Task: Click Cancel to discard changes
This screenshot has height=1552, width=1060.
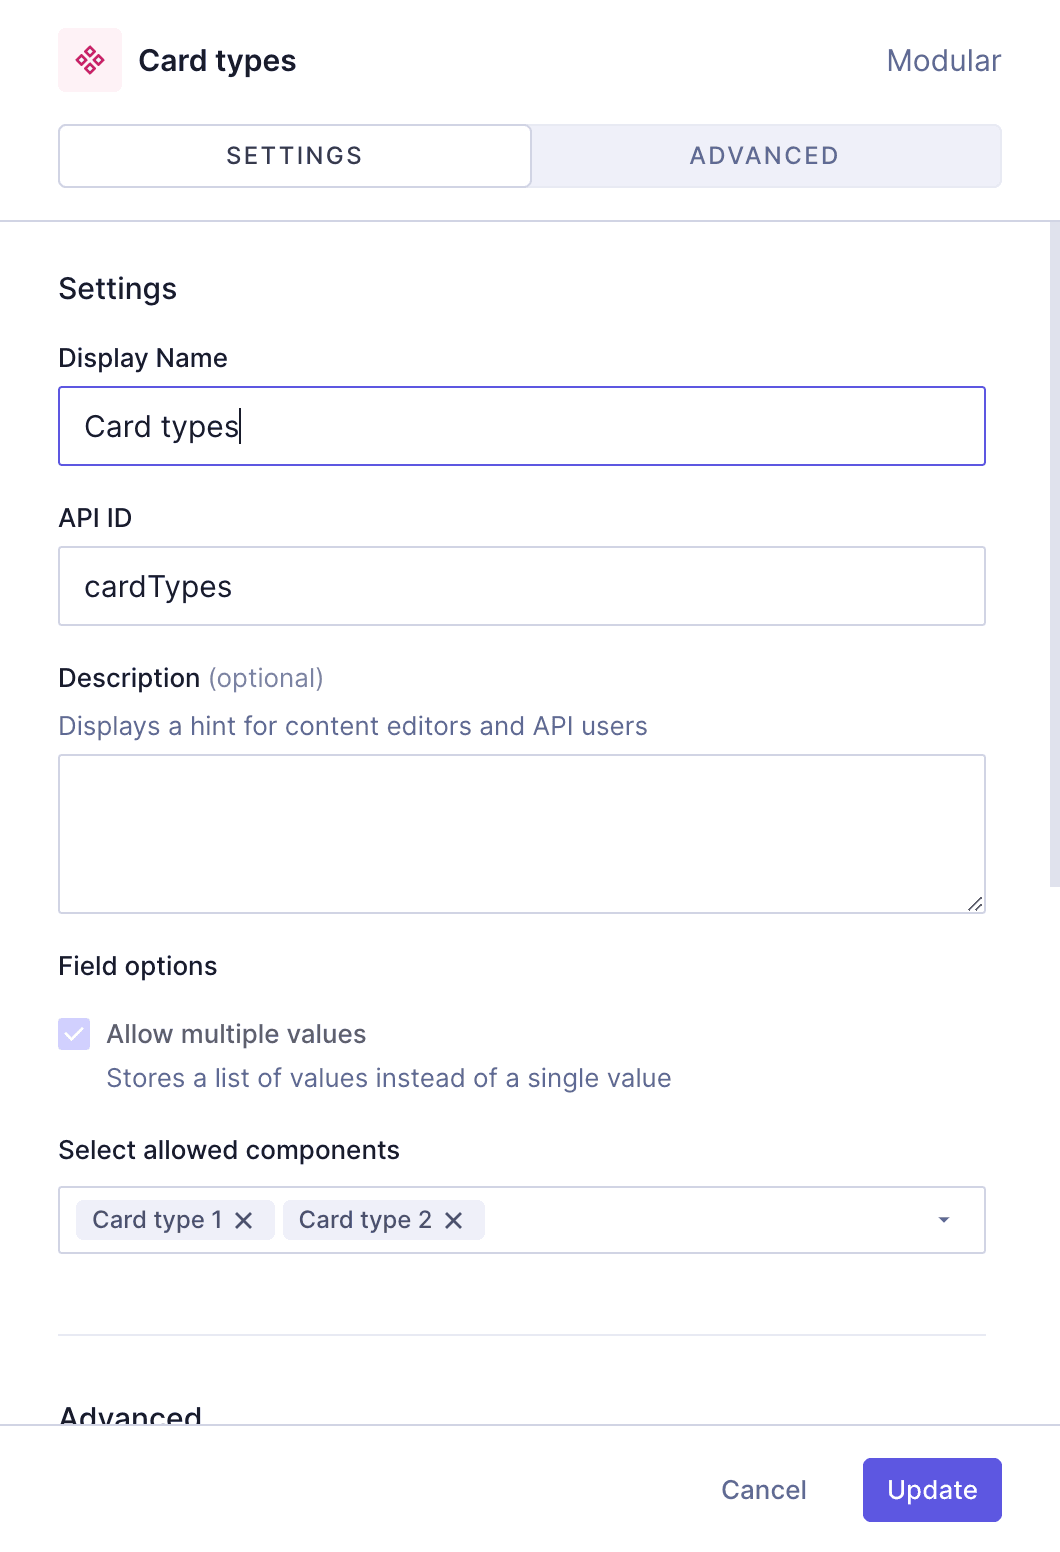Action: [x=763, y=1490]
